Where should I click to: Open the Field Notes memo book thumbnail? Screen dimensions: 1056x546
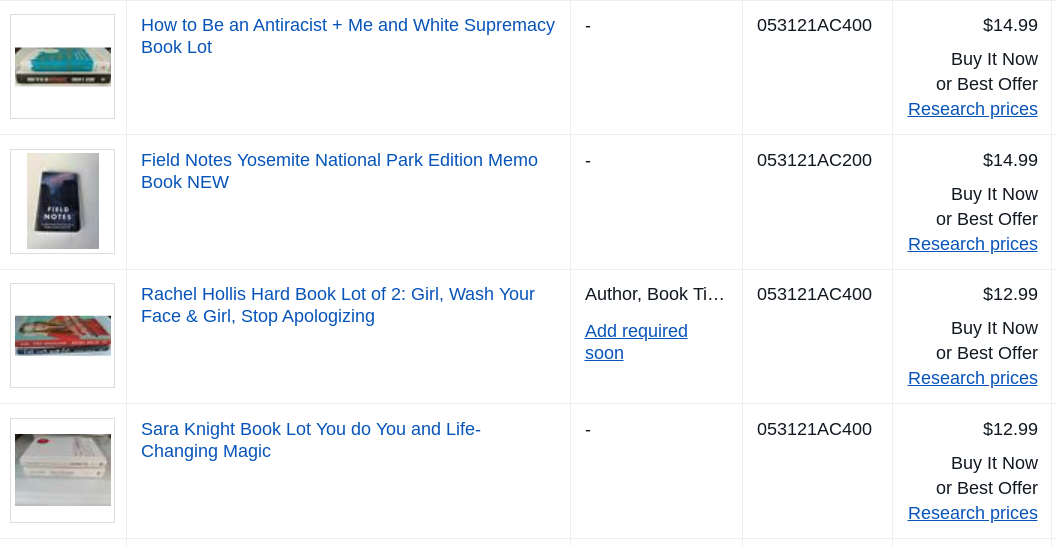click(63, 201)
